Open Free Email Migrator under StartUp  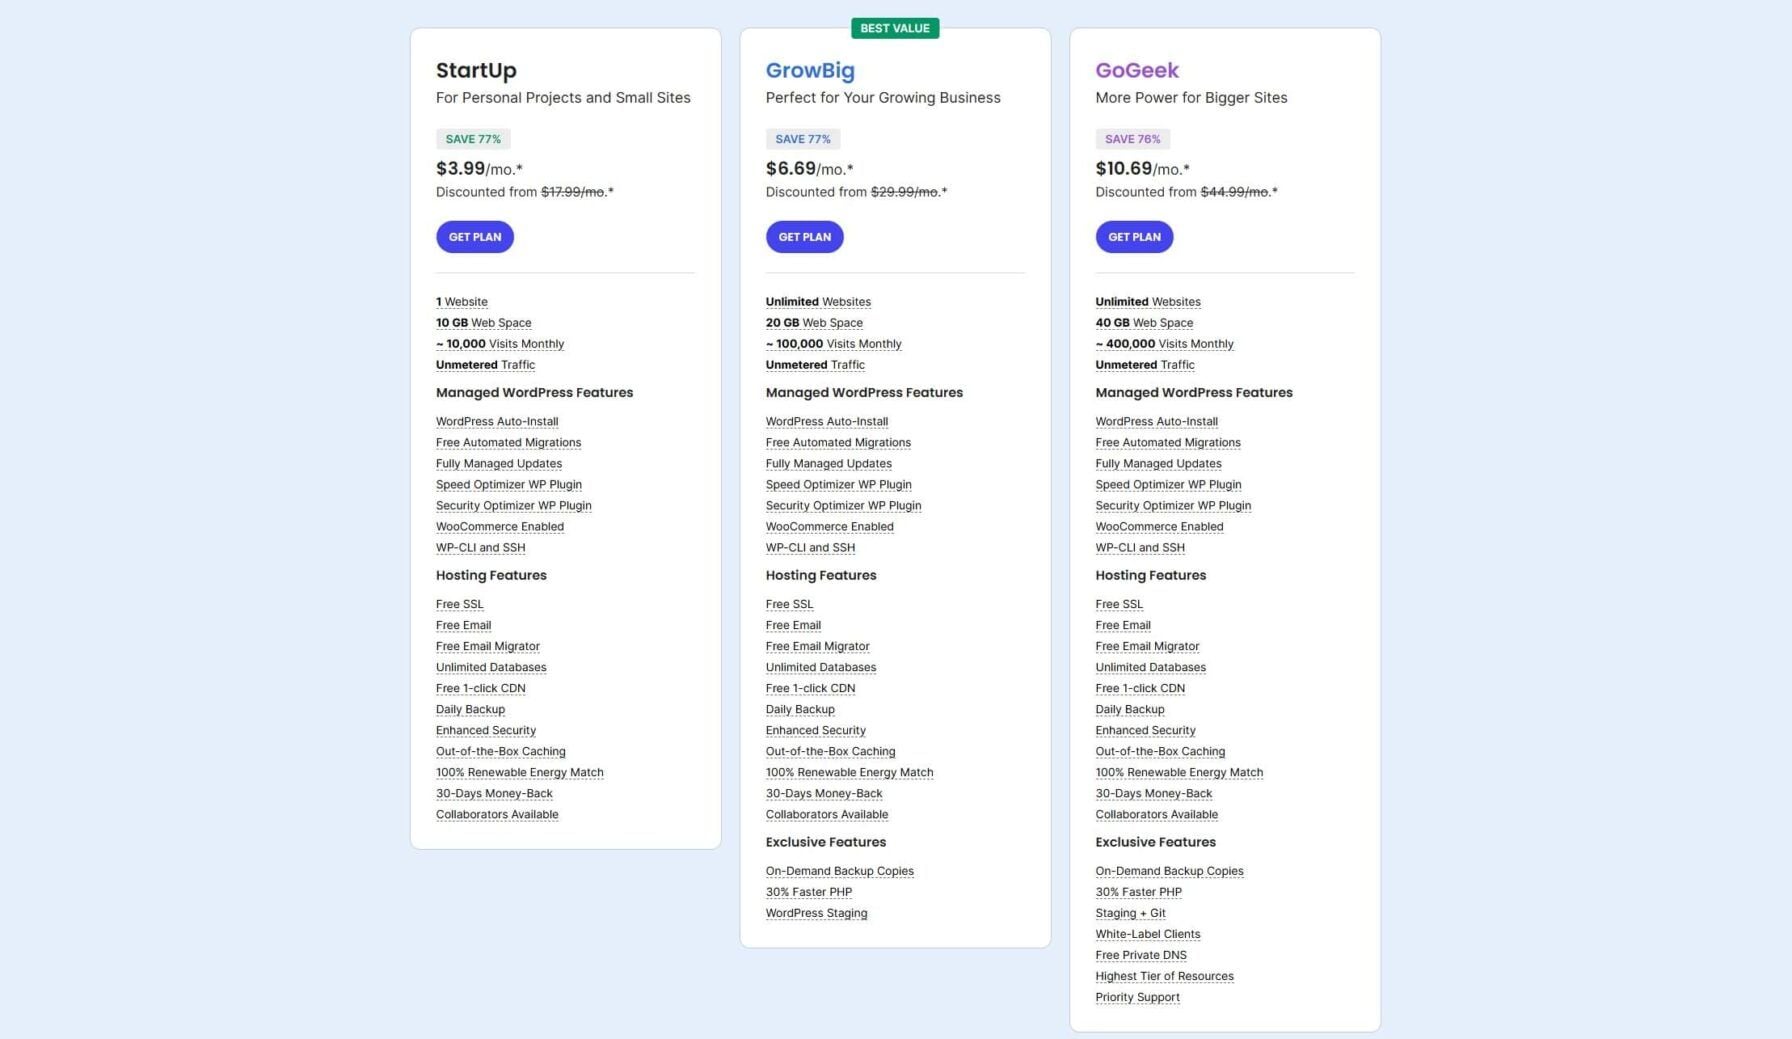(x=487, y=646)
